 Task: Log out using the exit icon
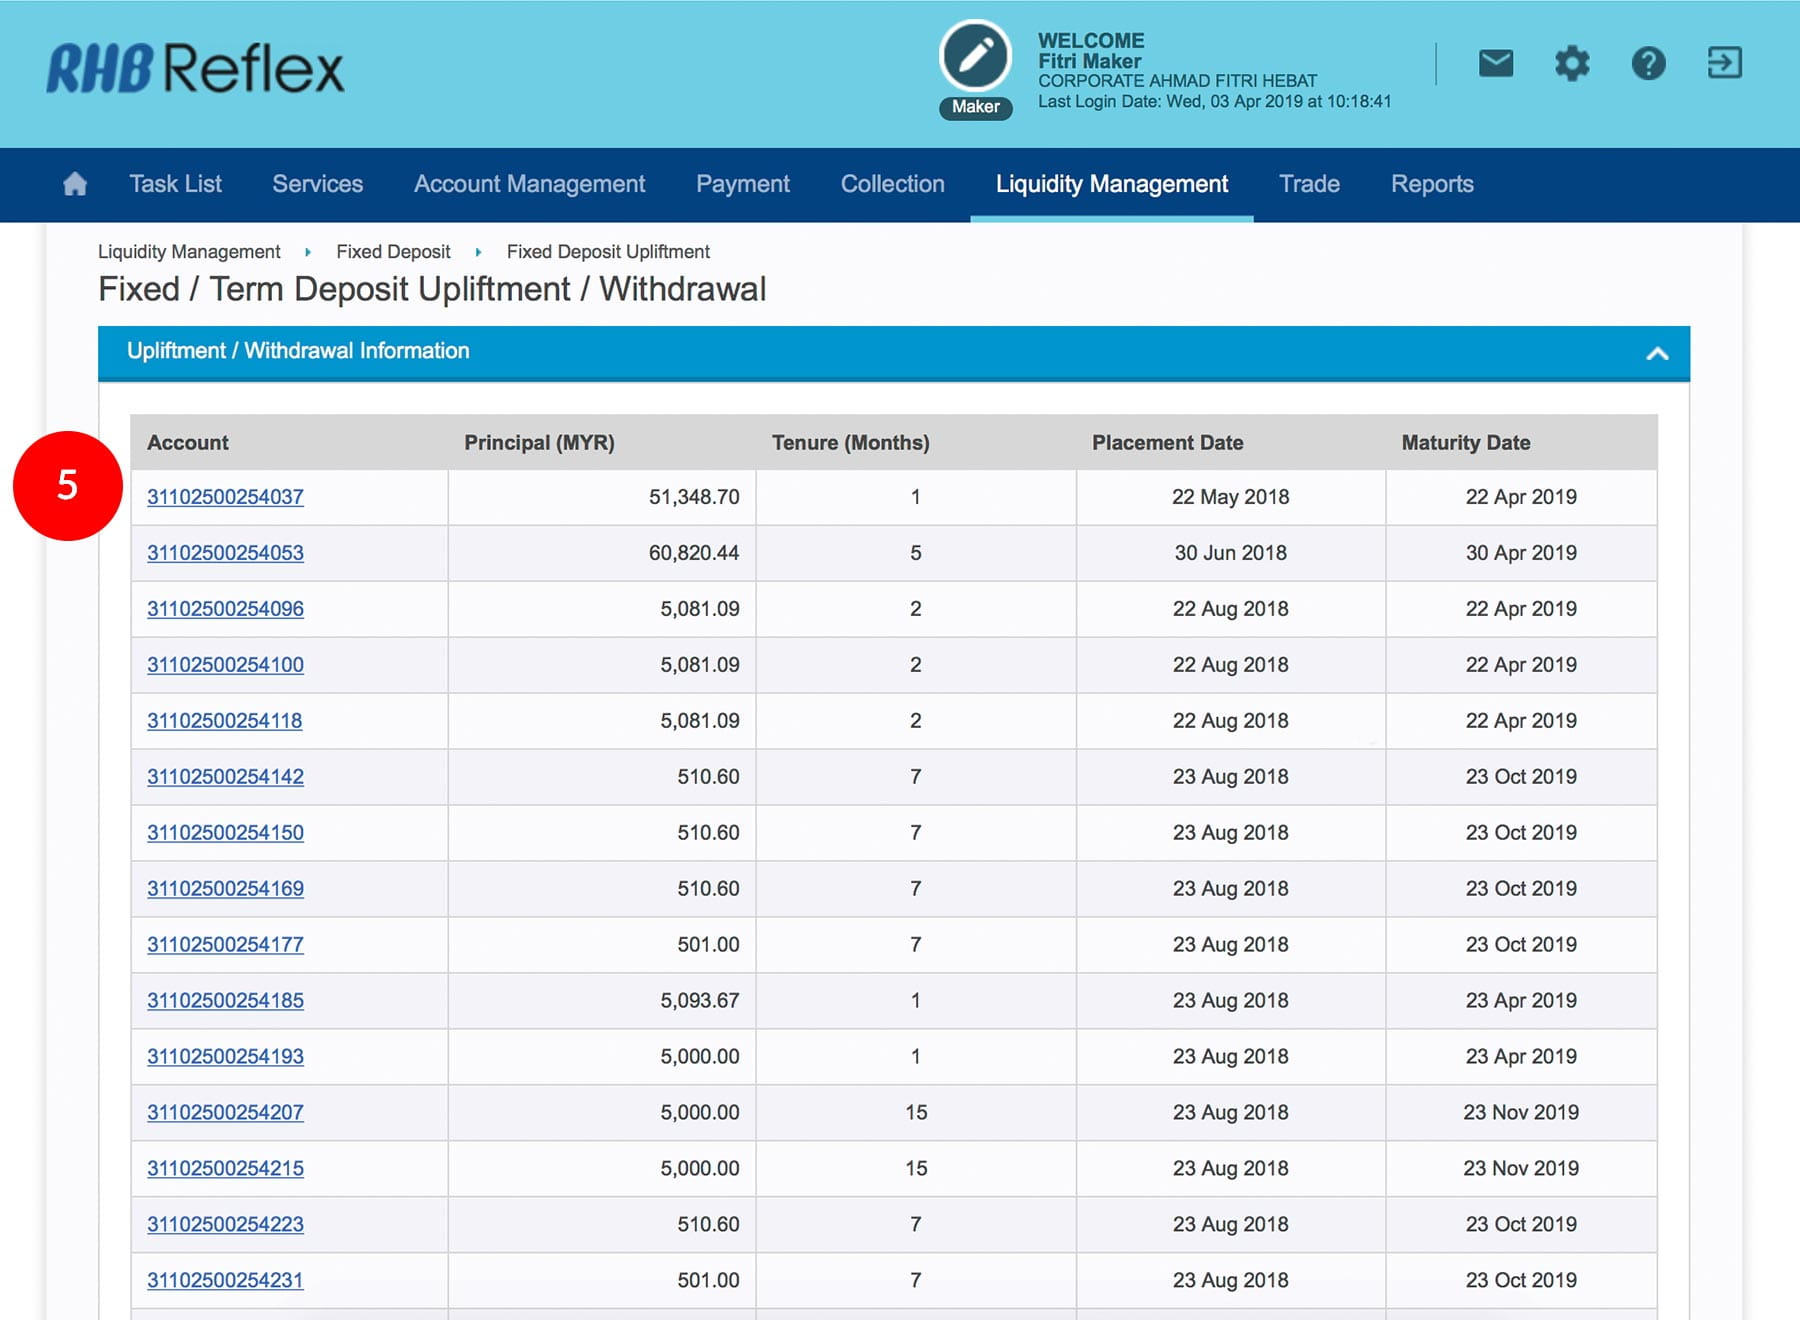point(1724,63)
